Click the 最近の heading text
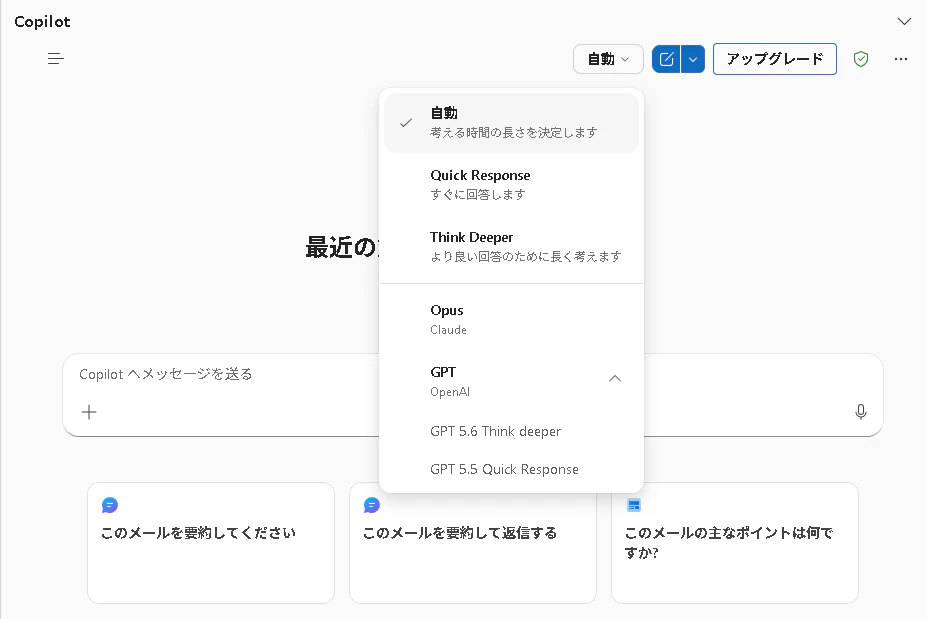The height and width of the screenshot is (619, 926). (341, 247)
